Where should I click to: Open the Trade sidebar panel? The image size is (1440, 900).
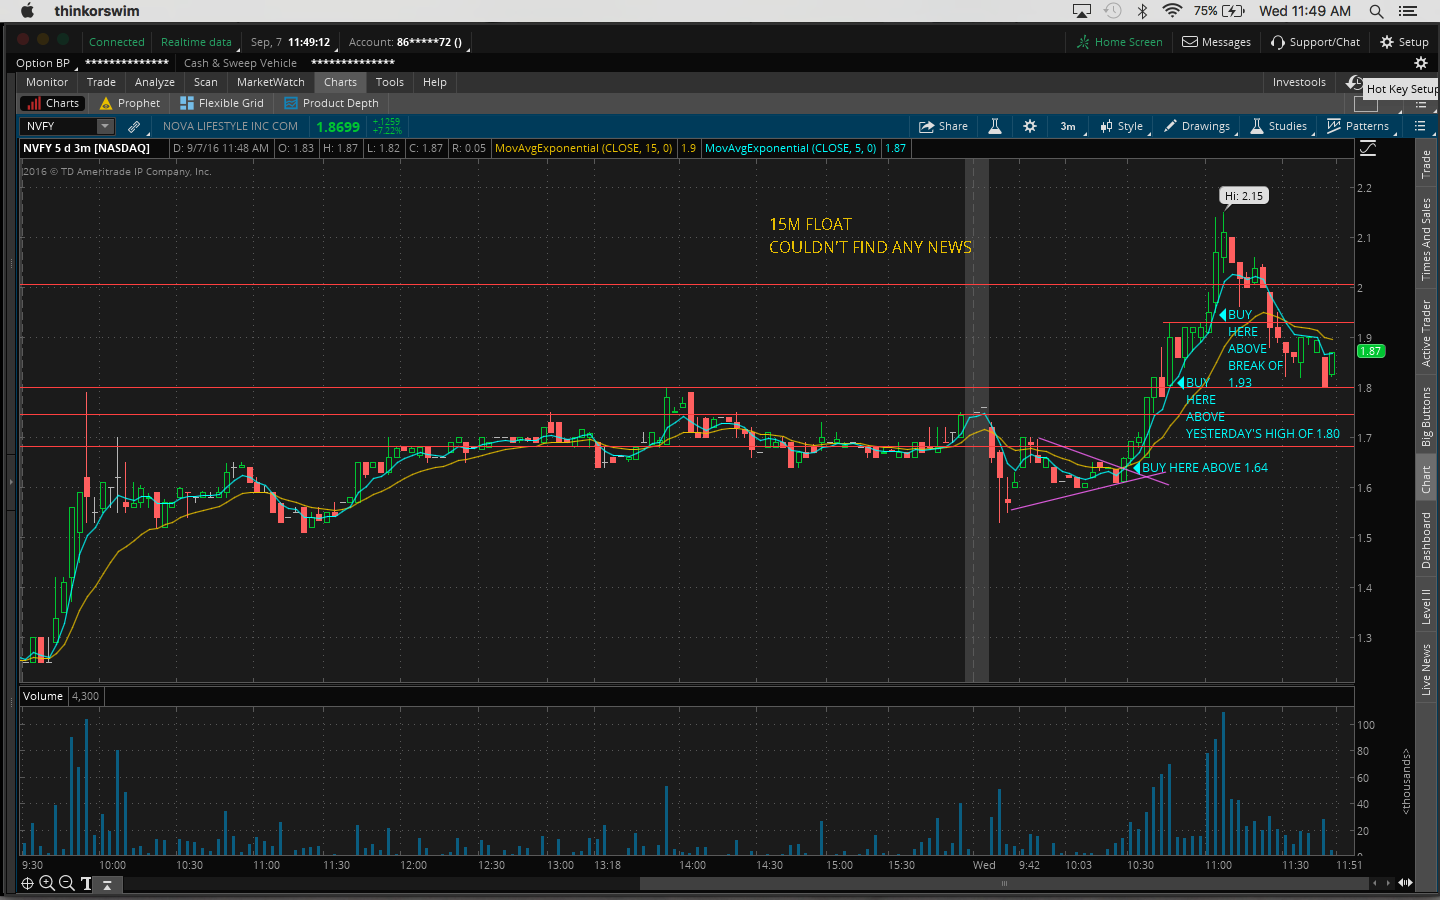tap(1427, 164)
